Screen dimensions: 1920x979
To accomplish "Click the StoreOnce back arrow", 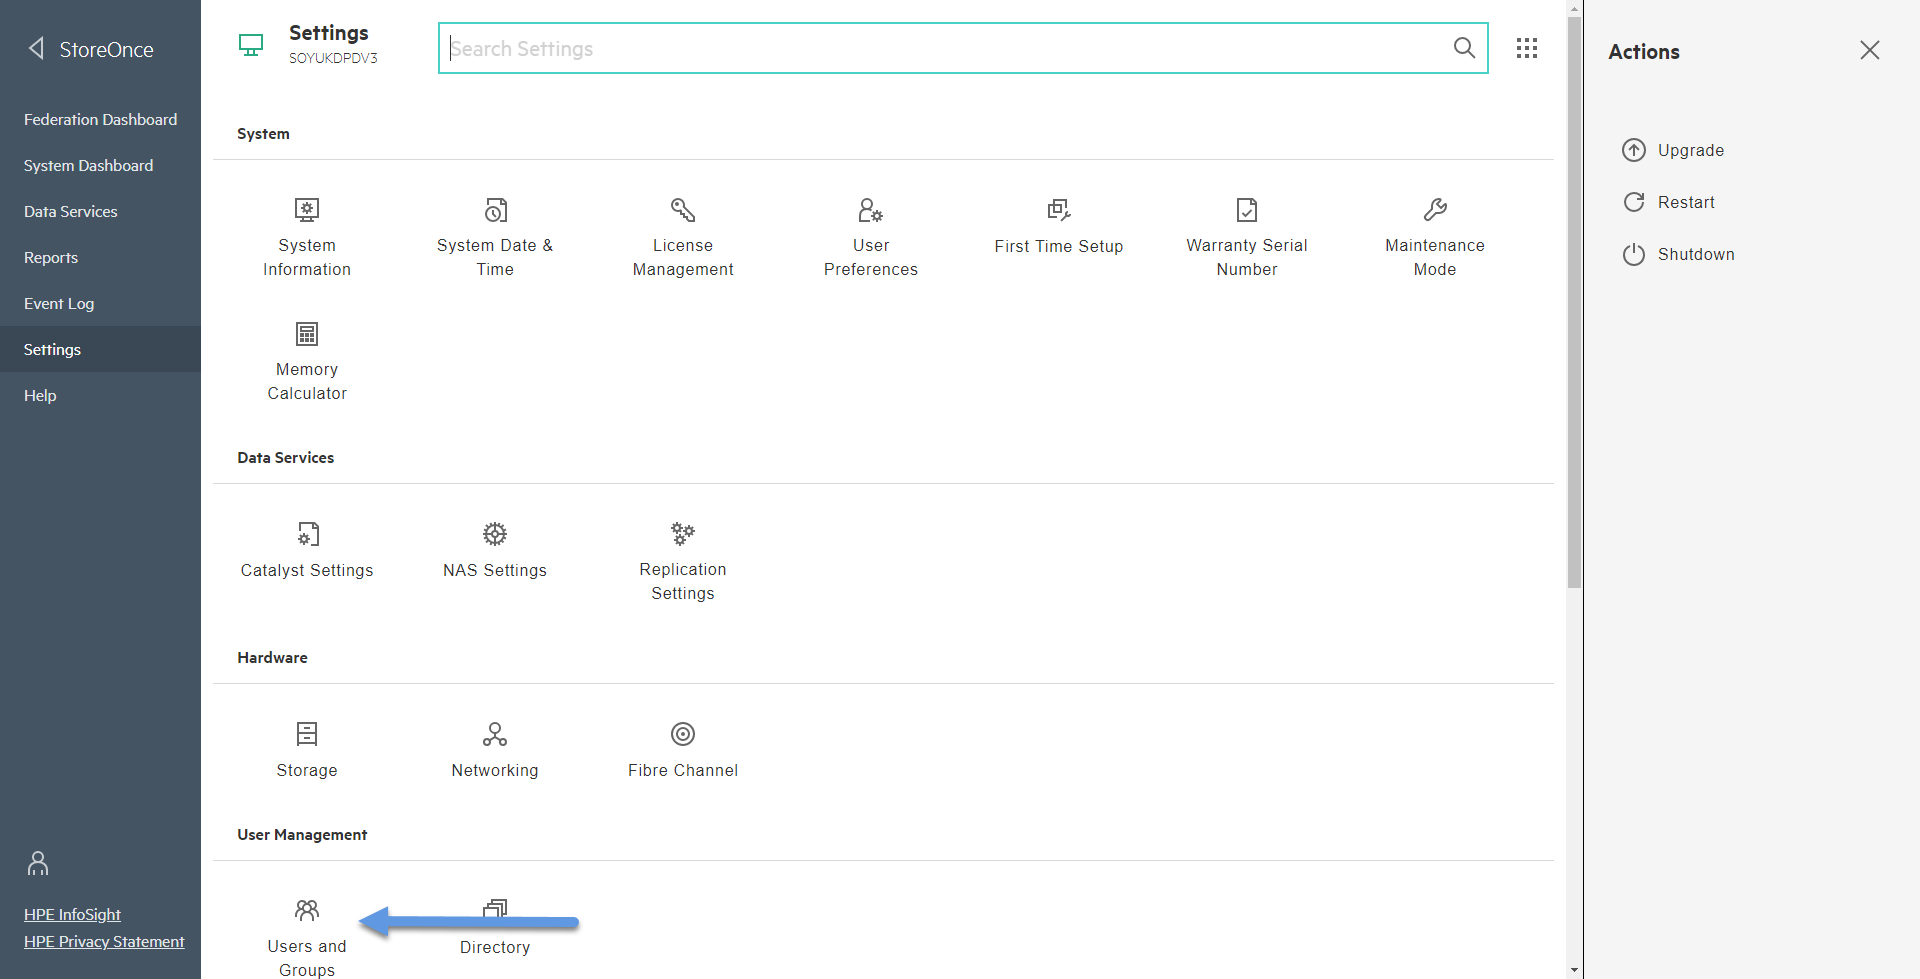I will [36, 48].
